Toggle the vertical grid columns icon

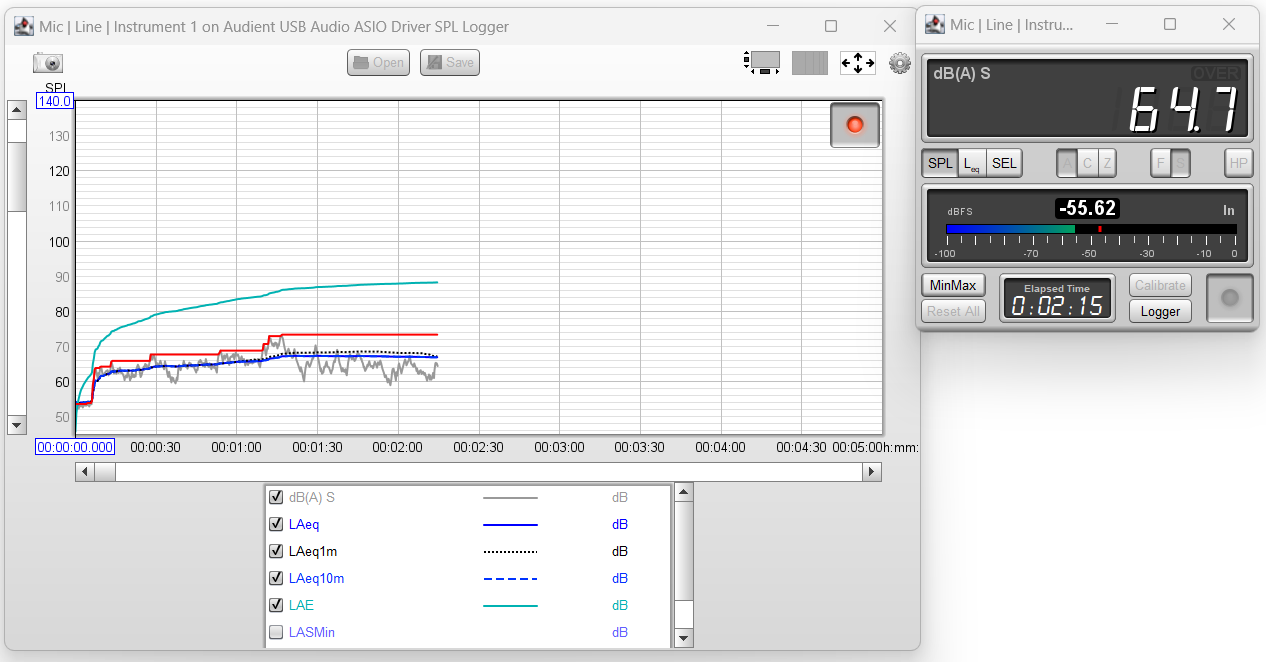(810, 63)
